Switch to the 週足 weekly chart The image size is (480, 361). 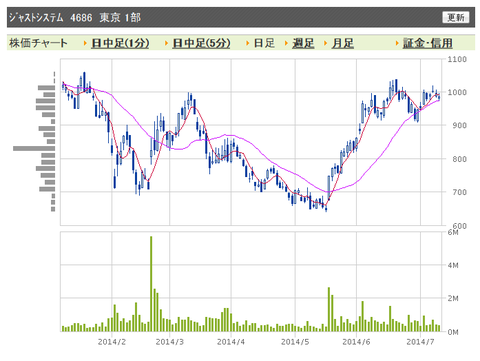coord(303,43)
